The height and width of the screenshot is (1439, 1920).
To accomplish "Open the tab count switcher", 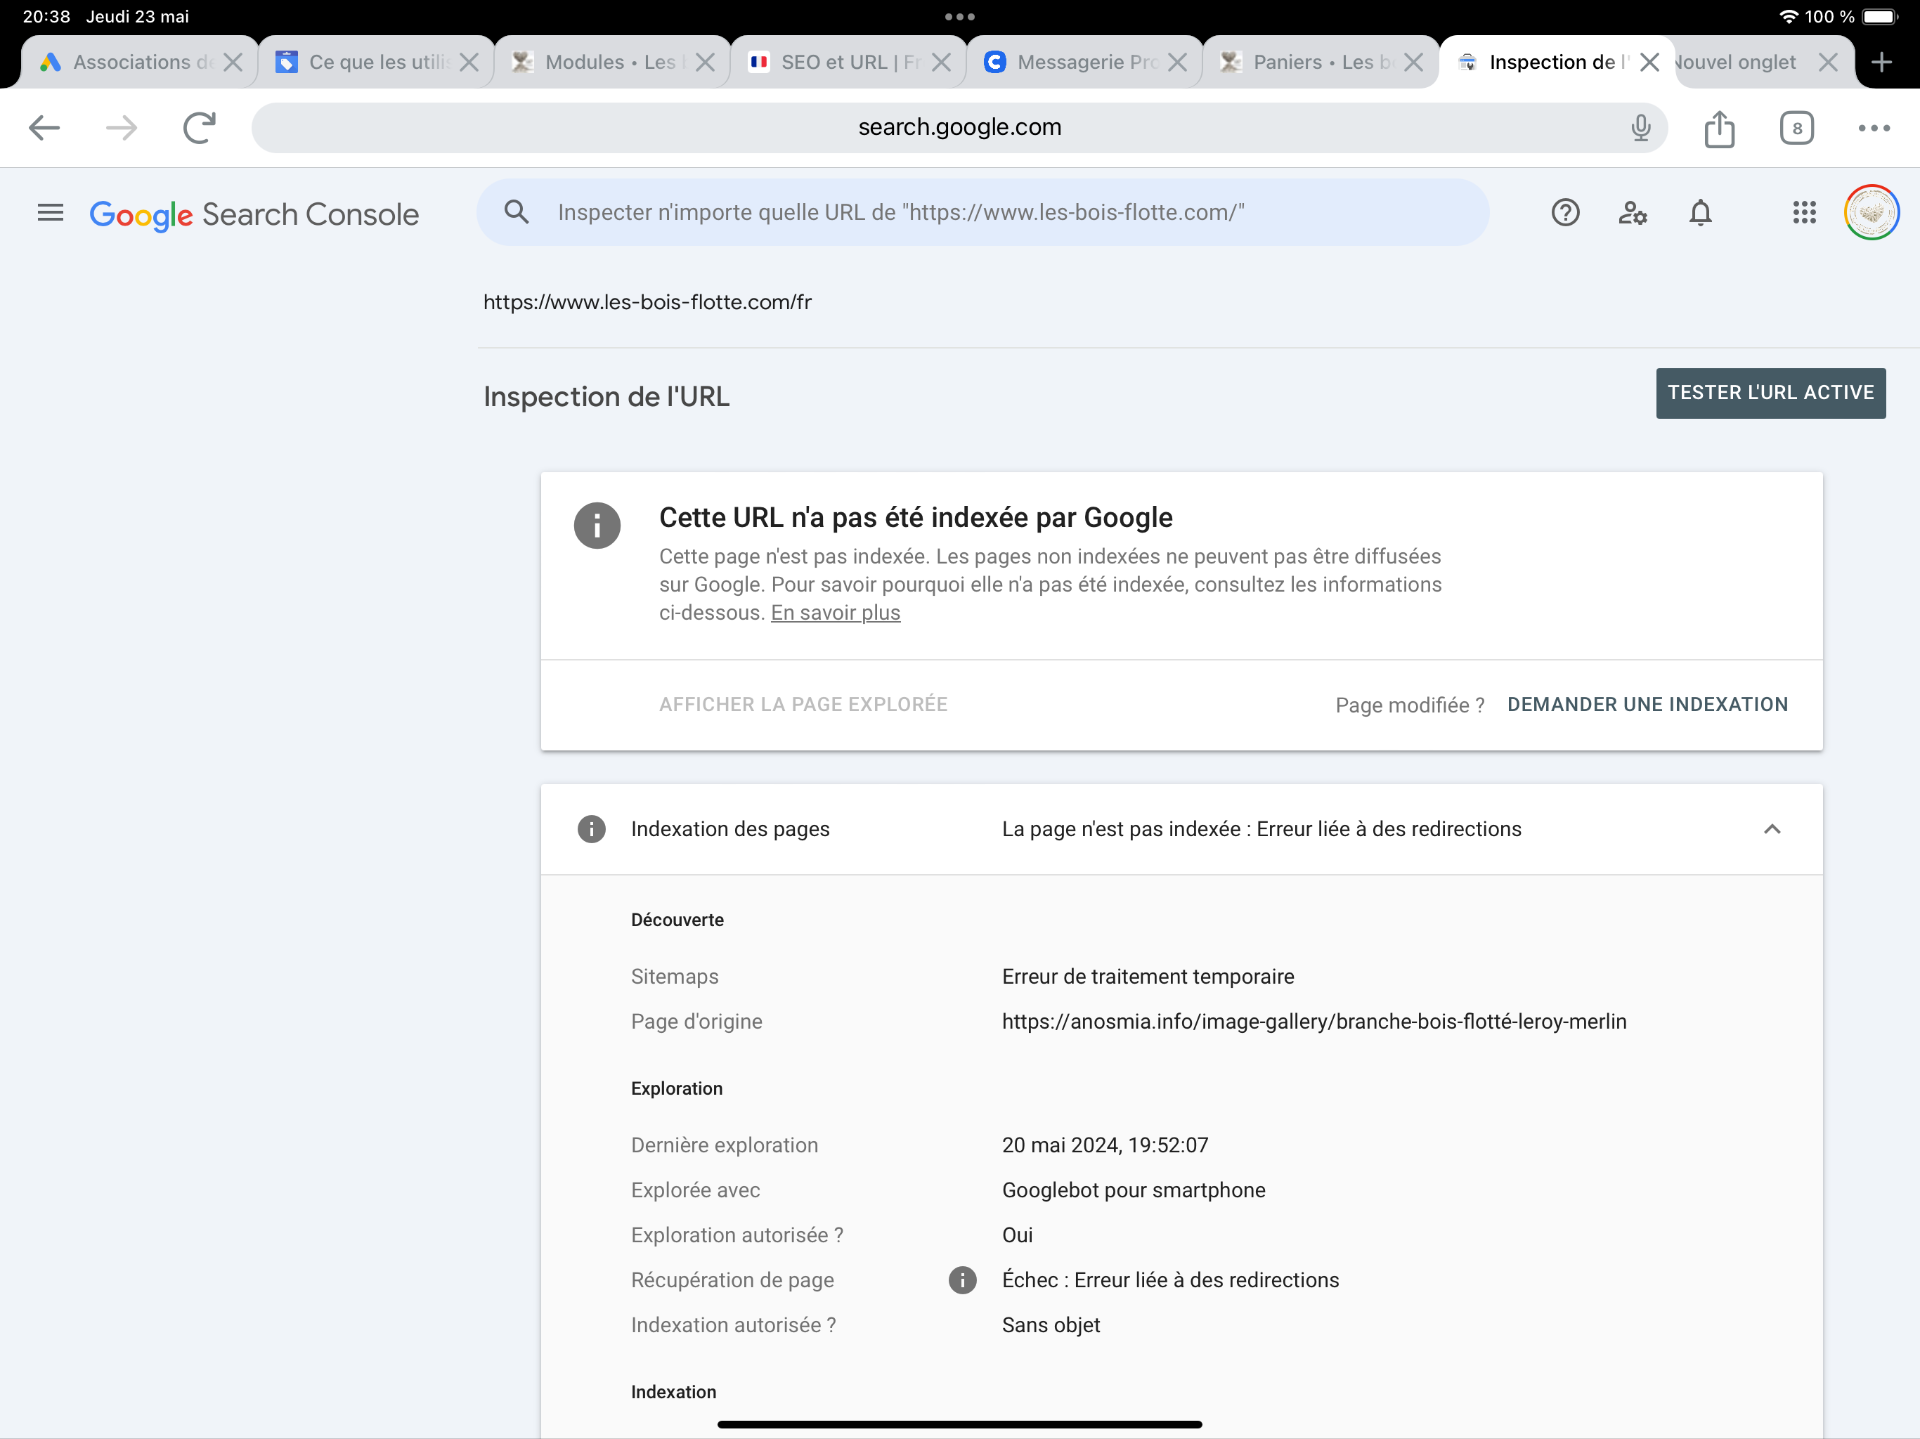I will (1796, 128).
